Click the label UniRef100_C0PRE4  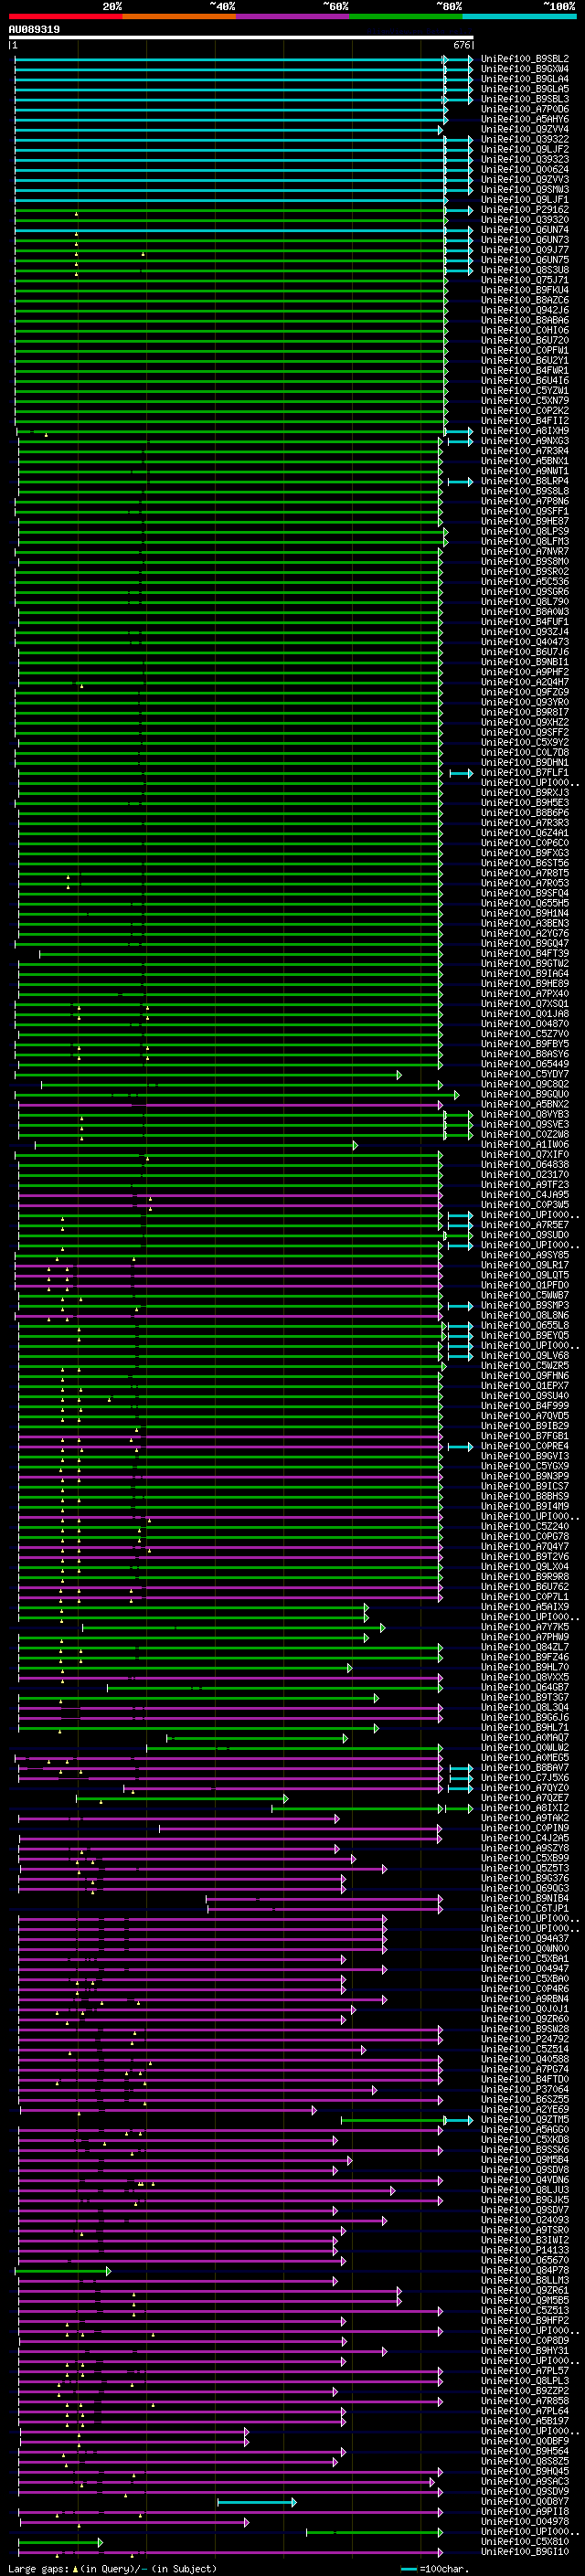point(525,1446)
